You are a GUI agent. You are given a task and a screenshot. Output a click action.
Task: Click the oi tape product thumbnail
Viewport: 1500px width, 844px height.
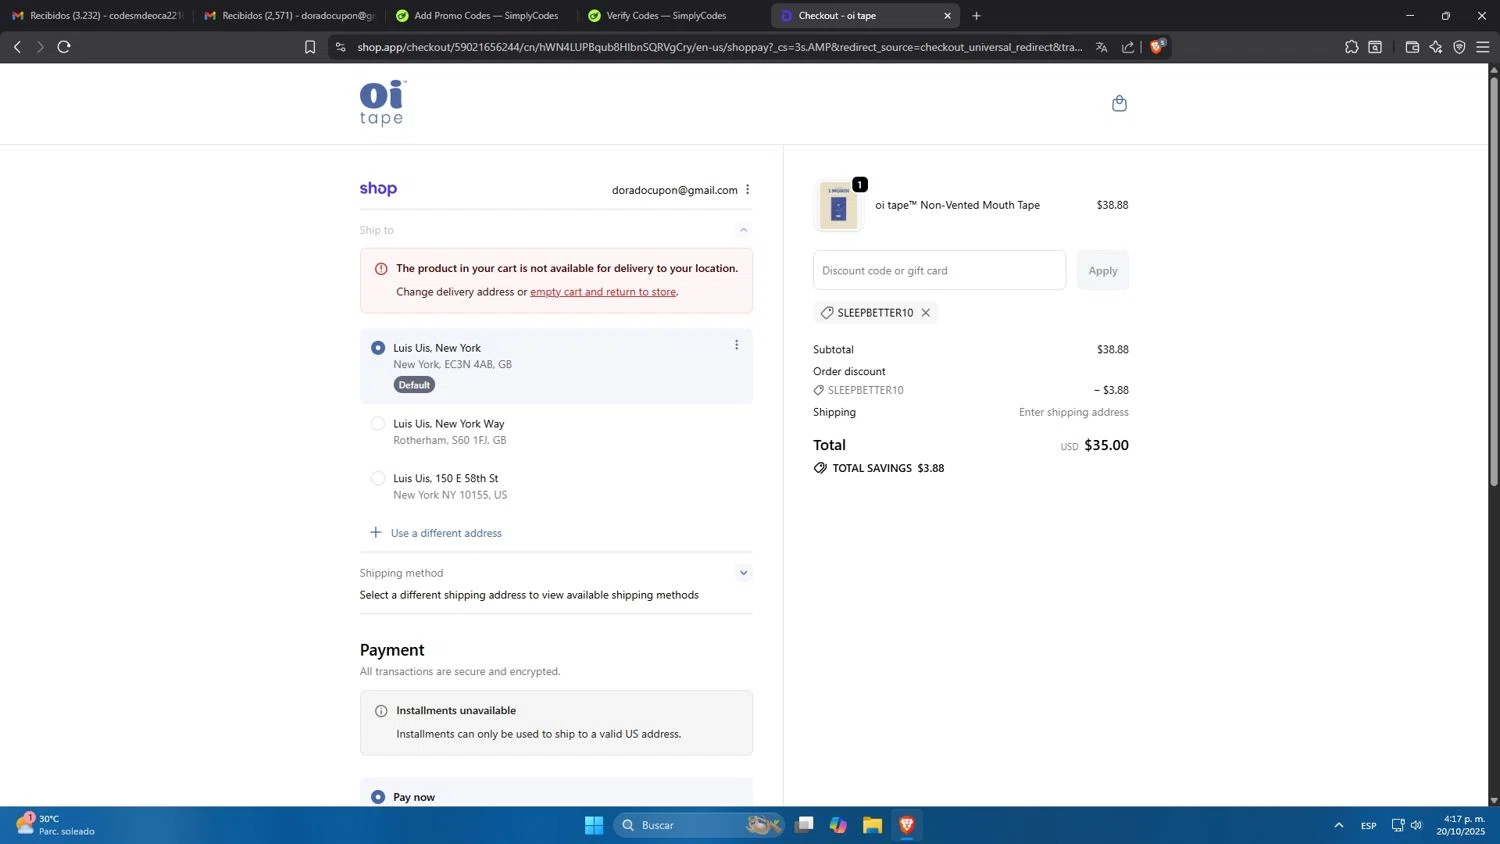(x=839, y=206)
